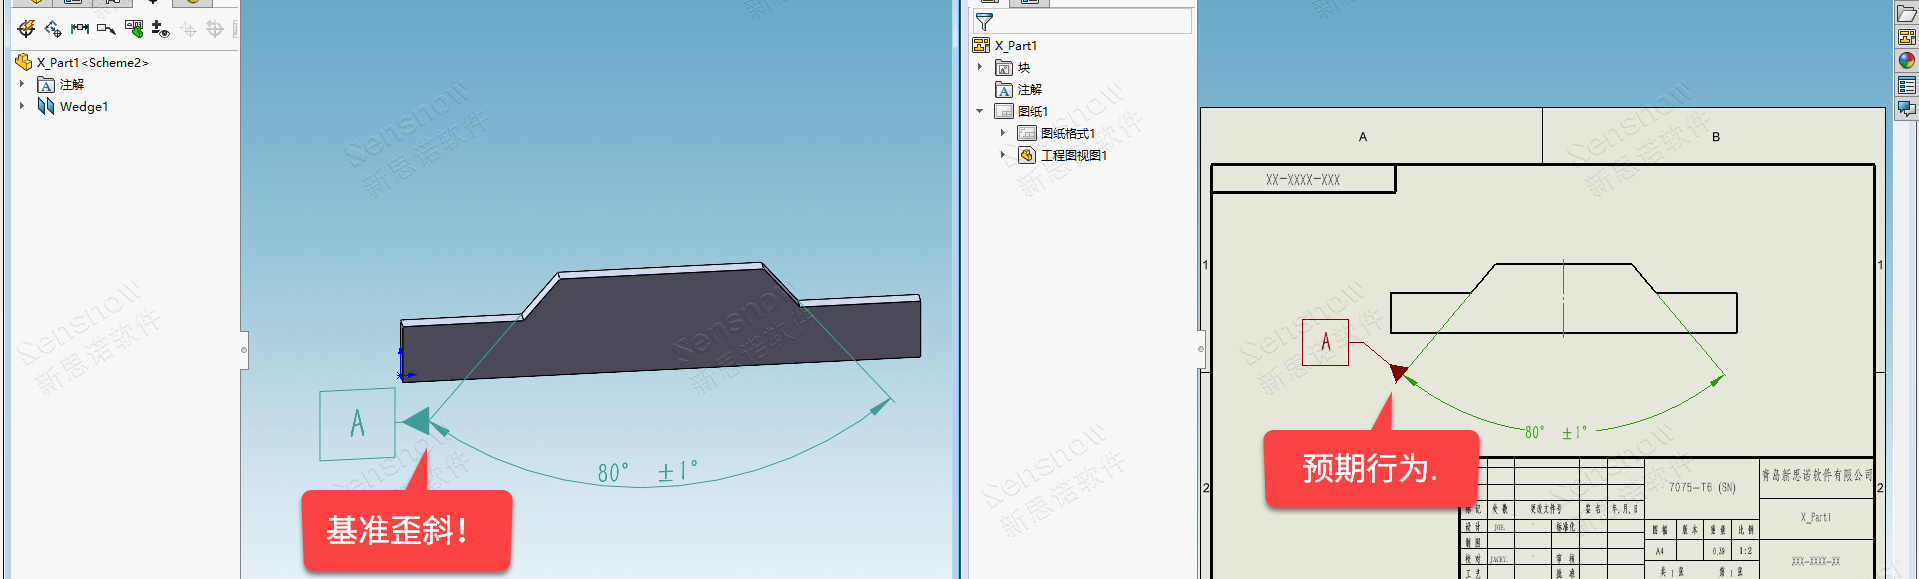Expand the 工程图视图1 node

pyautogui.click(x=1003, y=155)
